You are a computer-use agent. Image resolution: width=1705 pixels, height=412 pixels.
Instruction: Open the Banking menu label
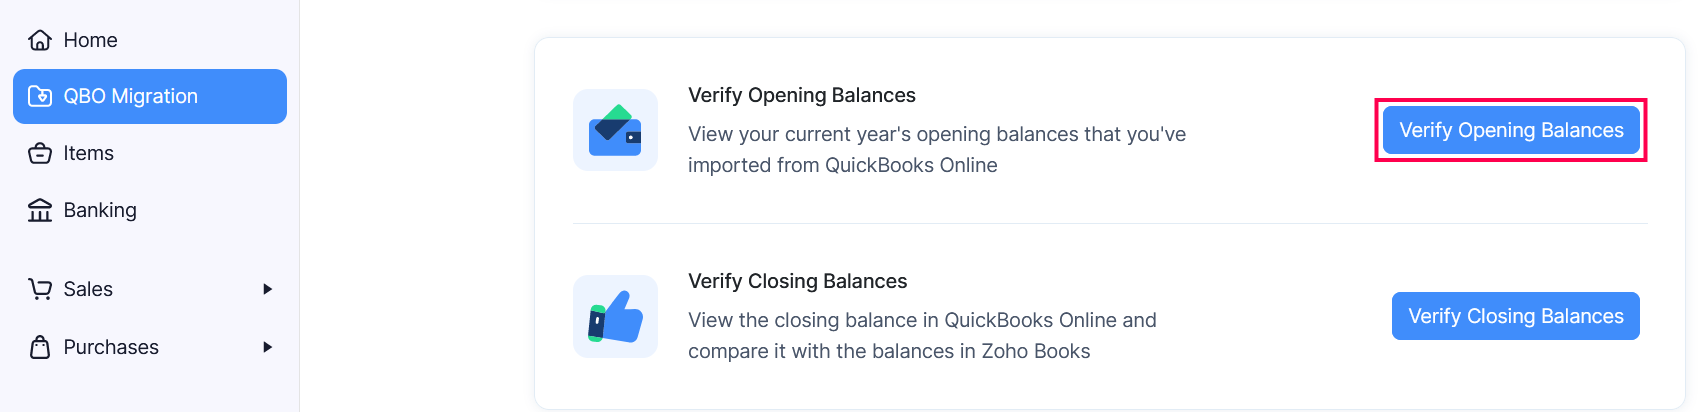pyautogui.click(x=100, y=210)
